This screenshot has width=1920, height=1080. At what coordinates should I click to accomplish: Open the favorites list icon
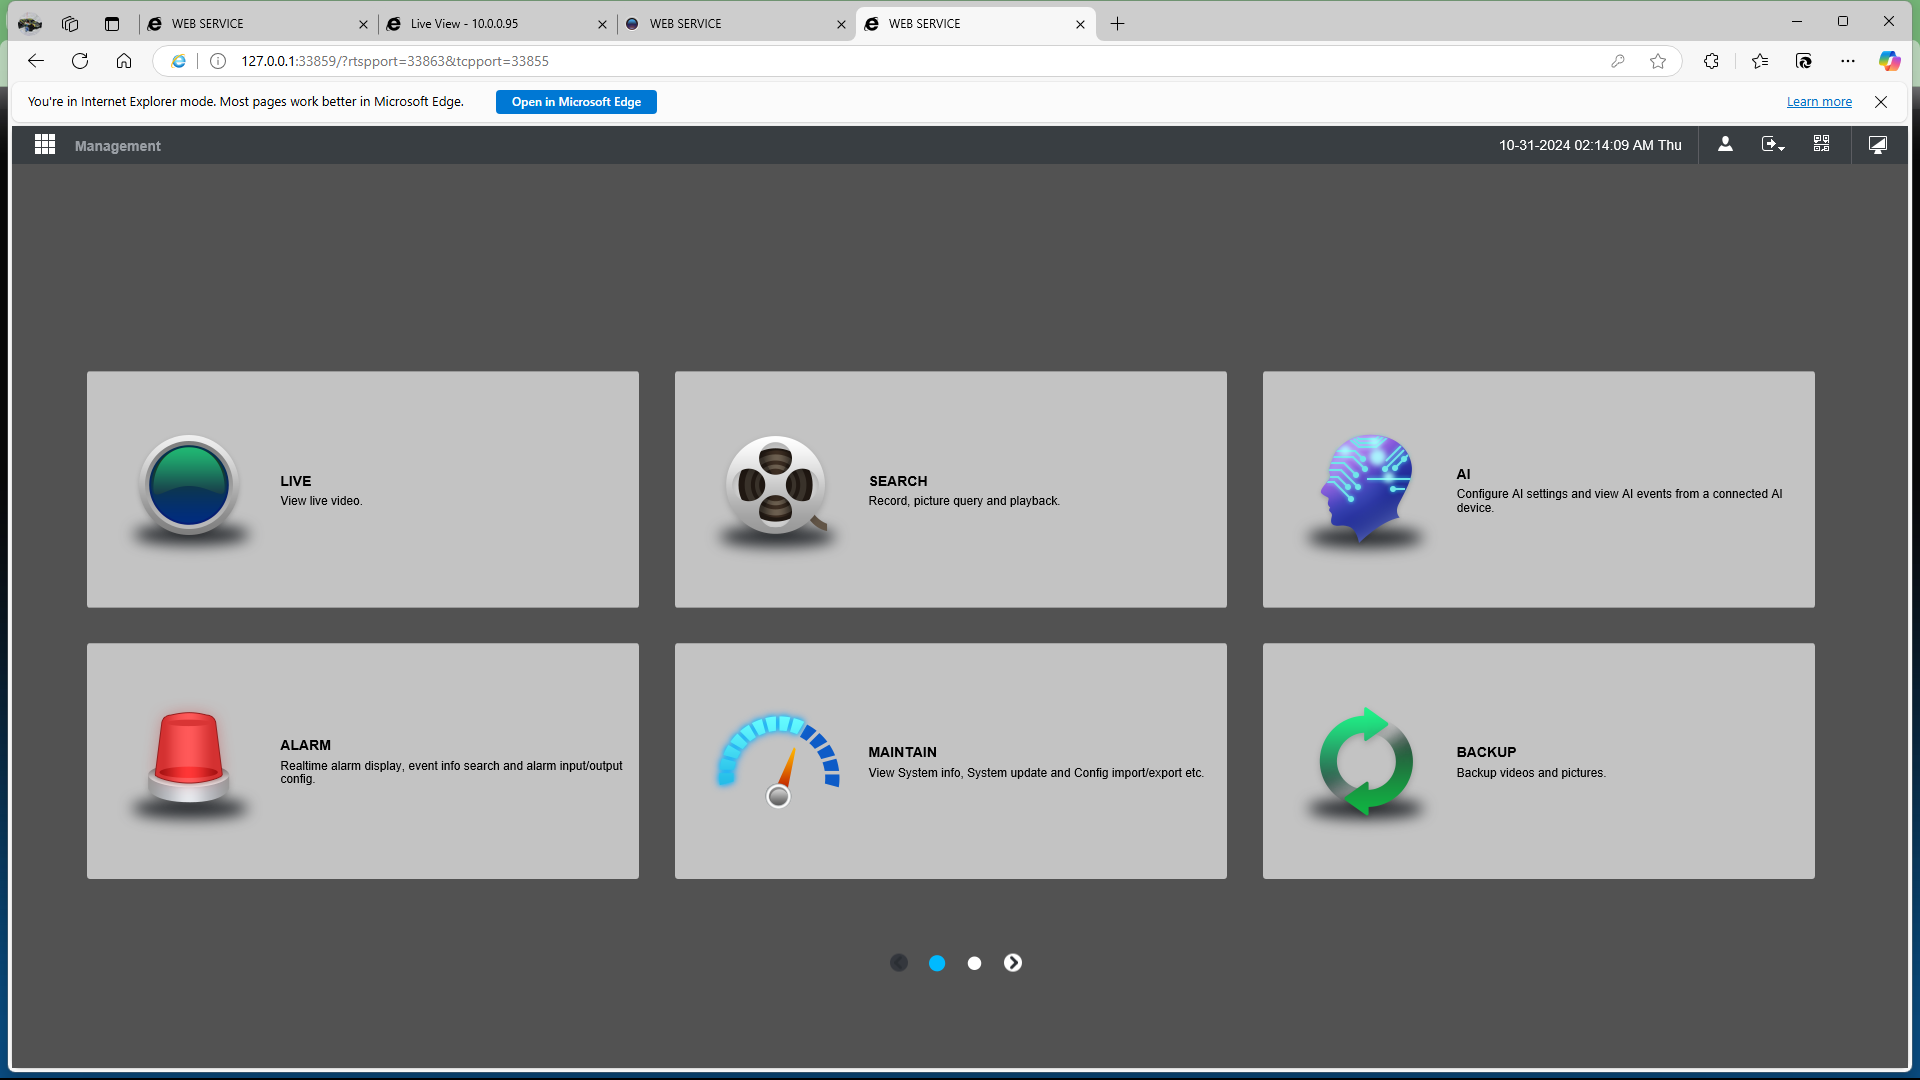[x=1760, y=61]
